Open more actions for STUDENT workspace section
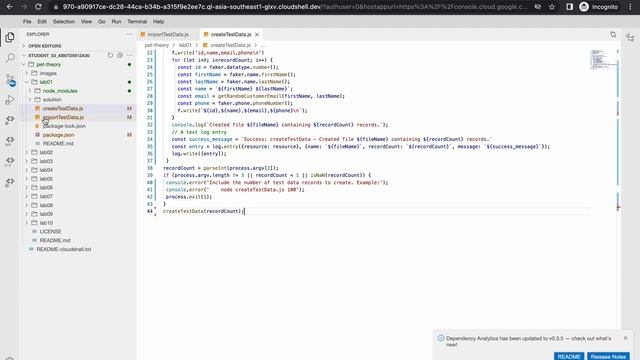Screen dimensions: 640x360 click(x=129, y=55)
